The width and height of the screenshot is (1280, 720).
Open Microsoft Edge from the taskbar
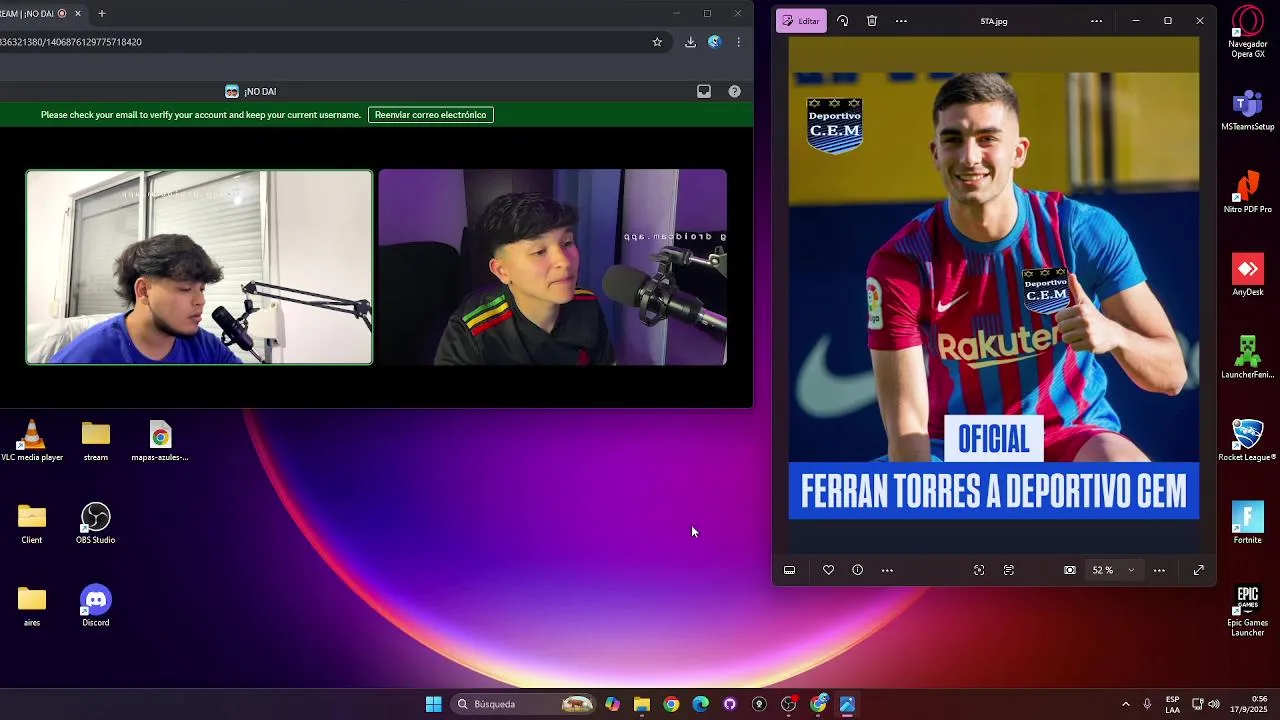point(701,704)
